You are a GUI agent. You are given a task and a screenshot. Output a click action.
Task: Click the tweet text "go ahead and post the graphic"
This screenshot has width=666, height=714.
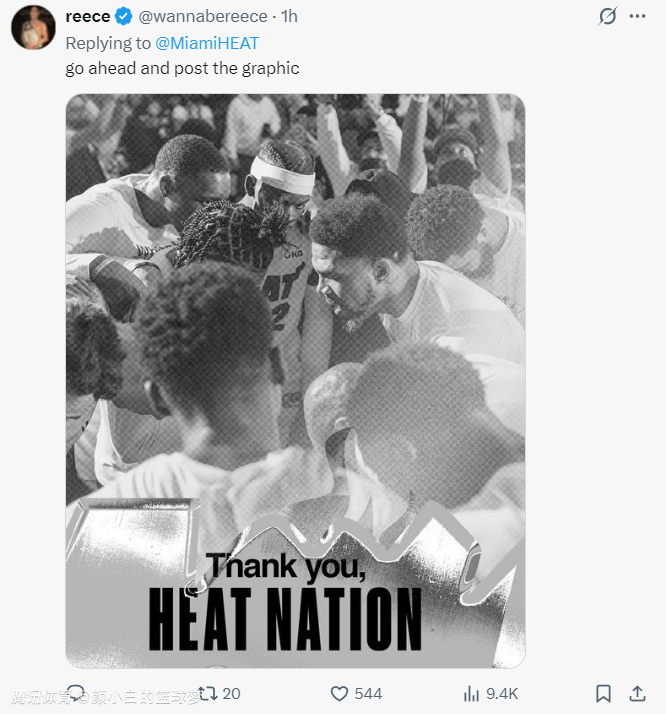pyautogui.click(x=182, y=68)
